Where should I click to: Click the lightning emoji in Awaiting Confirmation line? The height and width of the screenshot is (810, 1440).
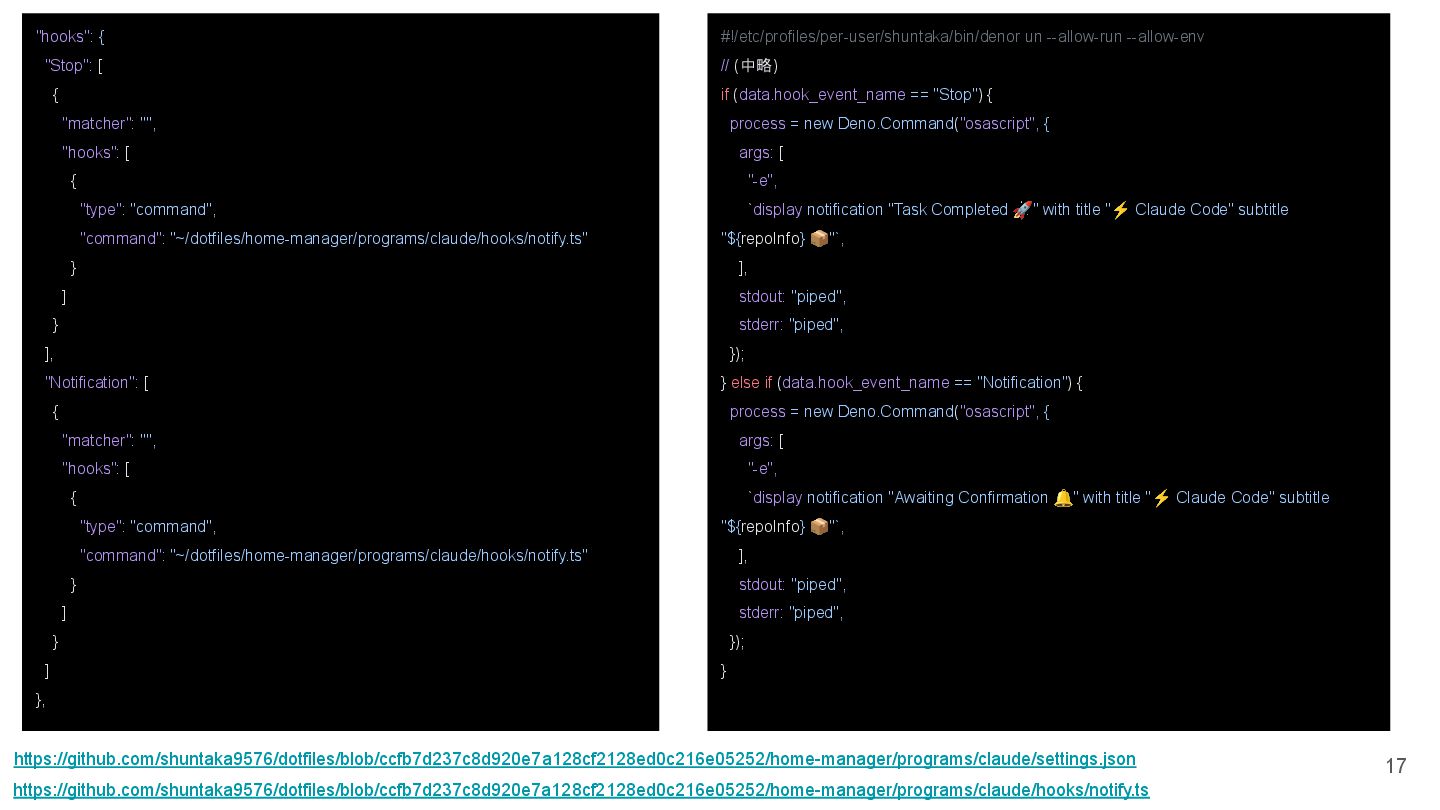click(1161, 498)
